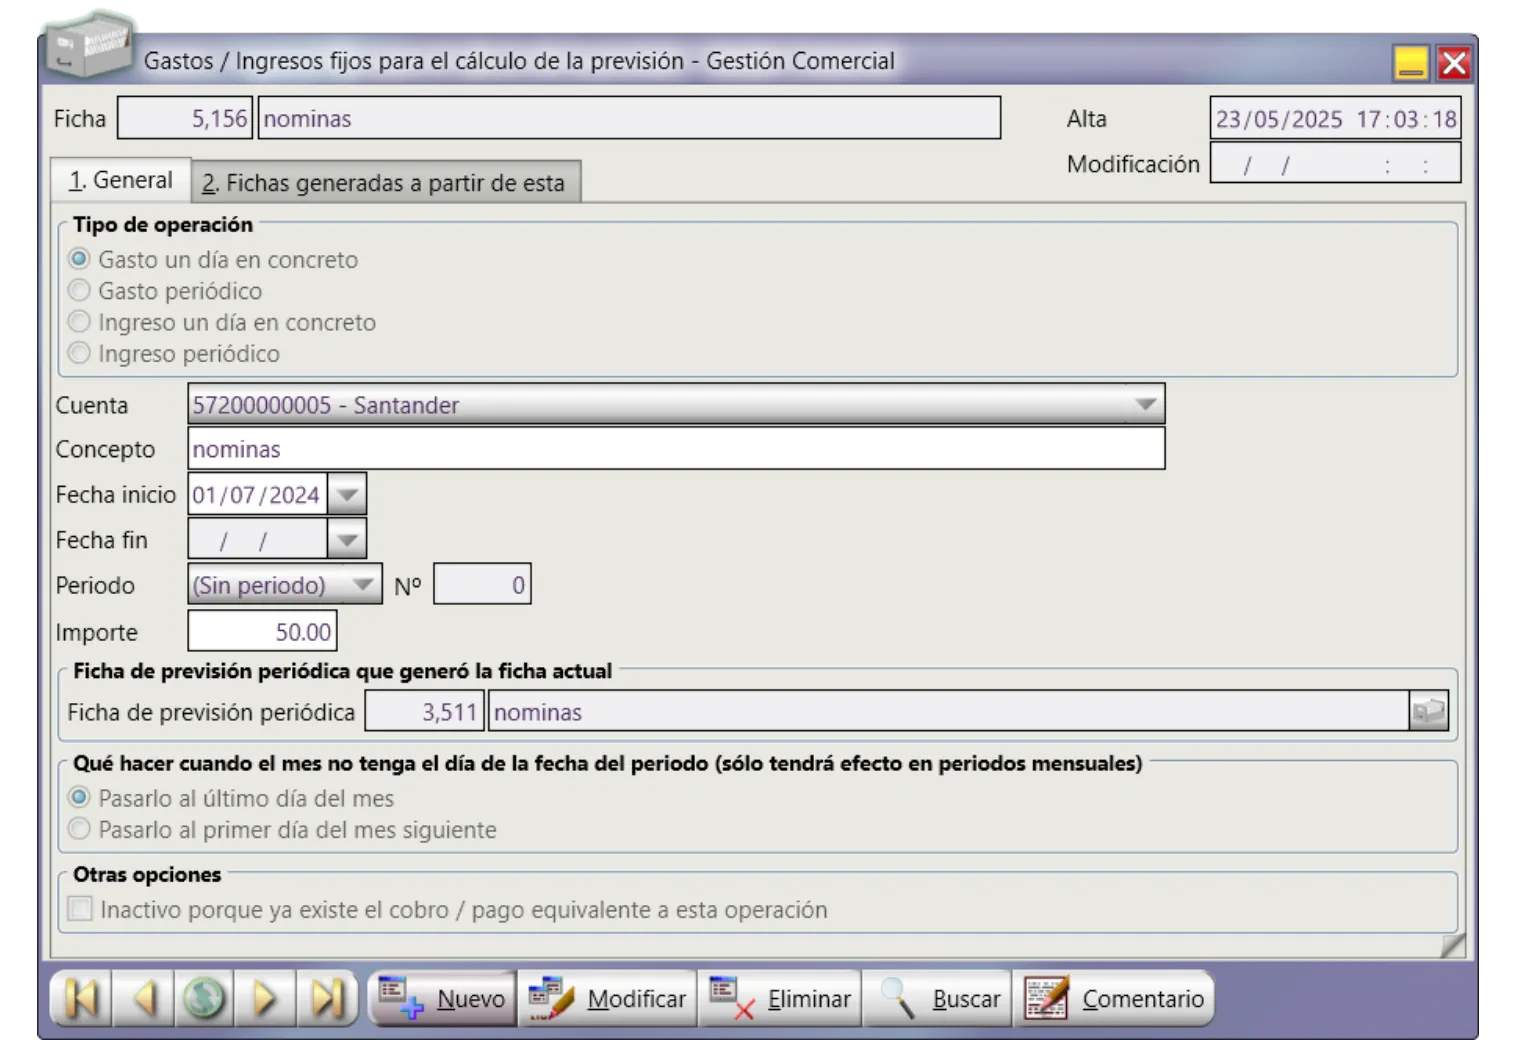The width and height of the screenshot is (1516, 1040).
Task: Switch to Fichas generadas a partir tab
Action: tap(384, 183)
